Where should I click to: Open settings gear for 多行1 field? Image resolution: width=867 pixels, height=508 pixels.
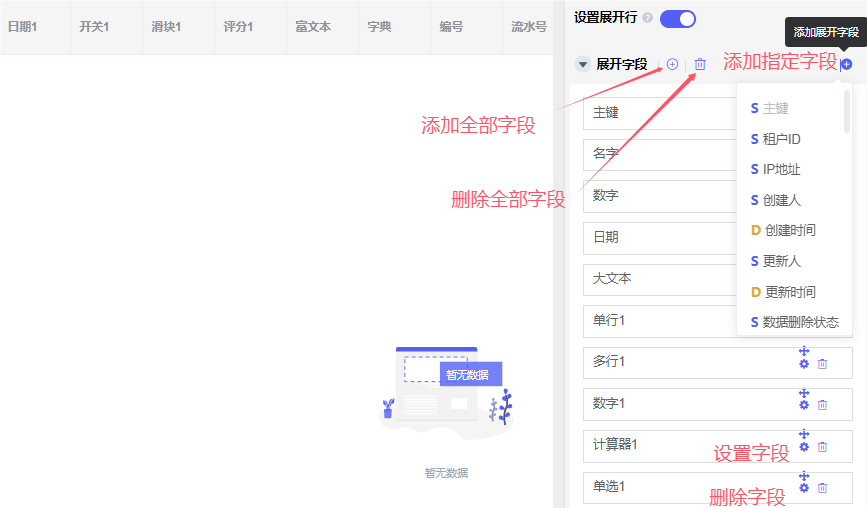[x=804, y=364]
